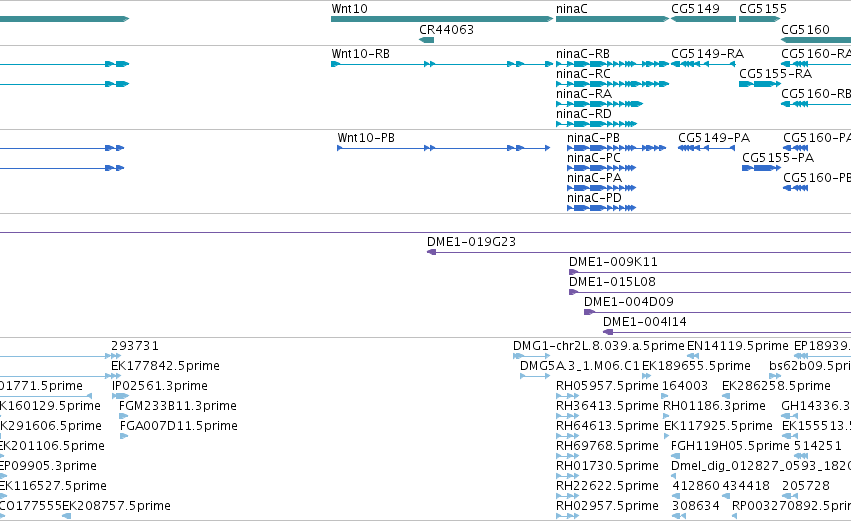Select the DME1-004D09 BAC label

[x=628, y=302]
